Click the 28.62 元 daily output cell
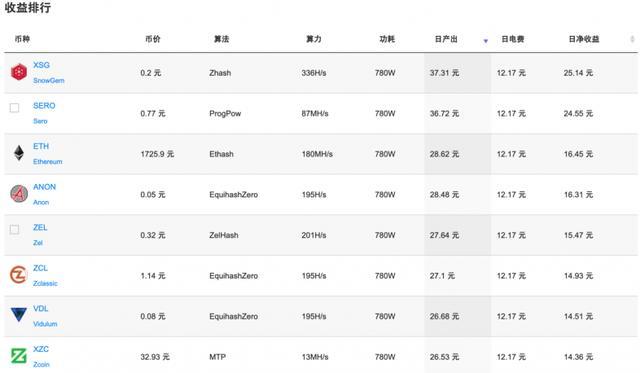The width and height of the screenshot is (640, 373). click(x=444, y=154)
